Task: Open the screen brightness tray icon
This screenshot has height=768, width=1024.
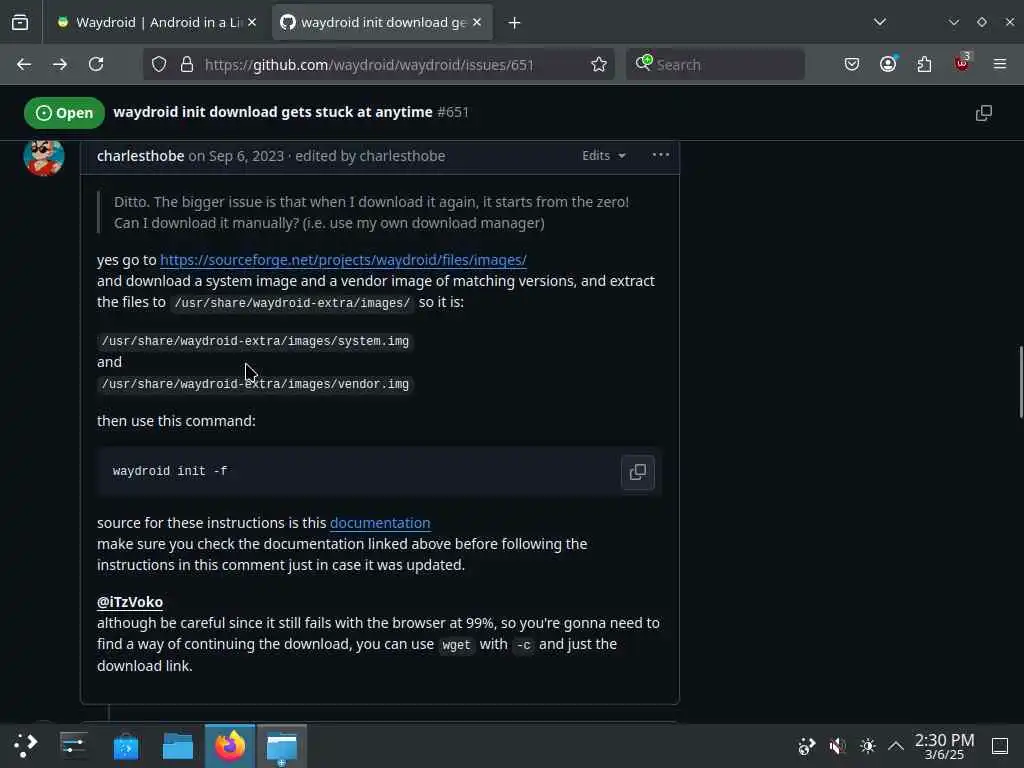Action: click(x=868, y=746)
